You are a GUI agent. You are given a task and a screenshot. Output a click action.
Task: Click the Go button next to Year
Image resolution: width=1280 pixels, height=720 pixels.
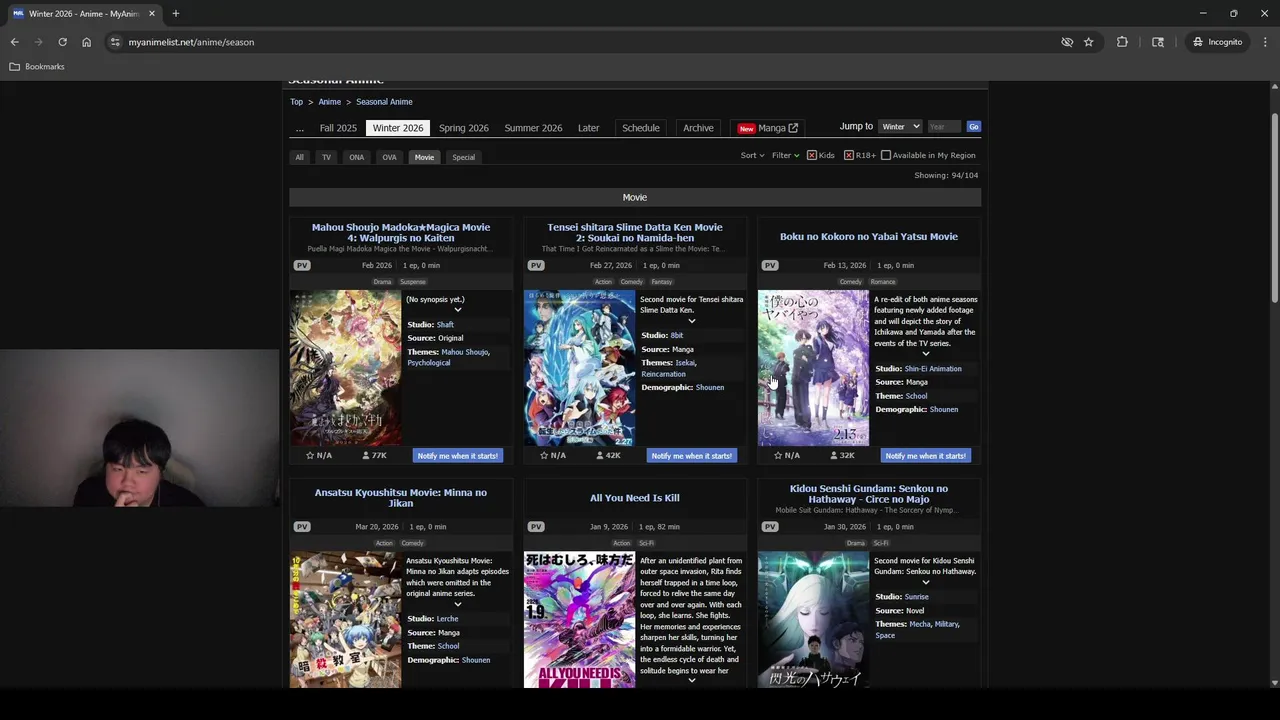[973, 127]
